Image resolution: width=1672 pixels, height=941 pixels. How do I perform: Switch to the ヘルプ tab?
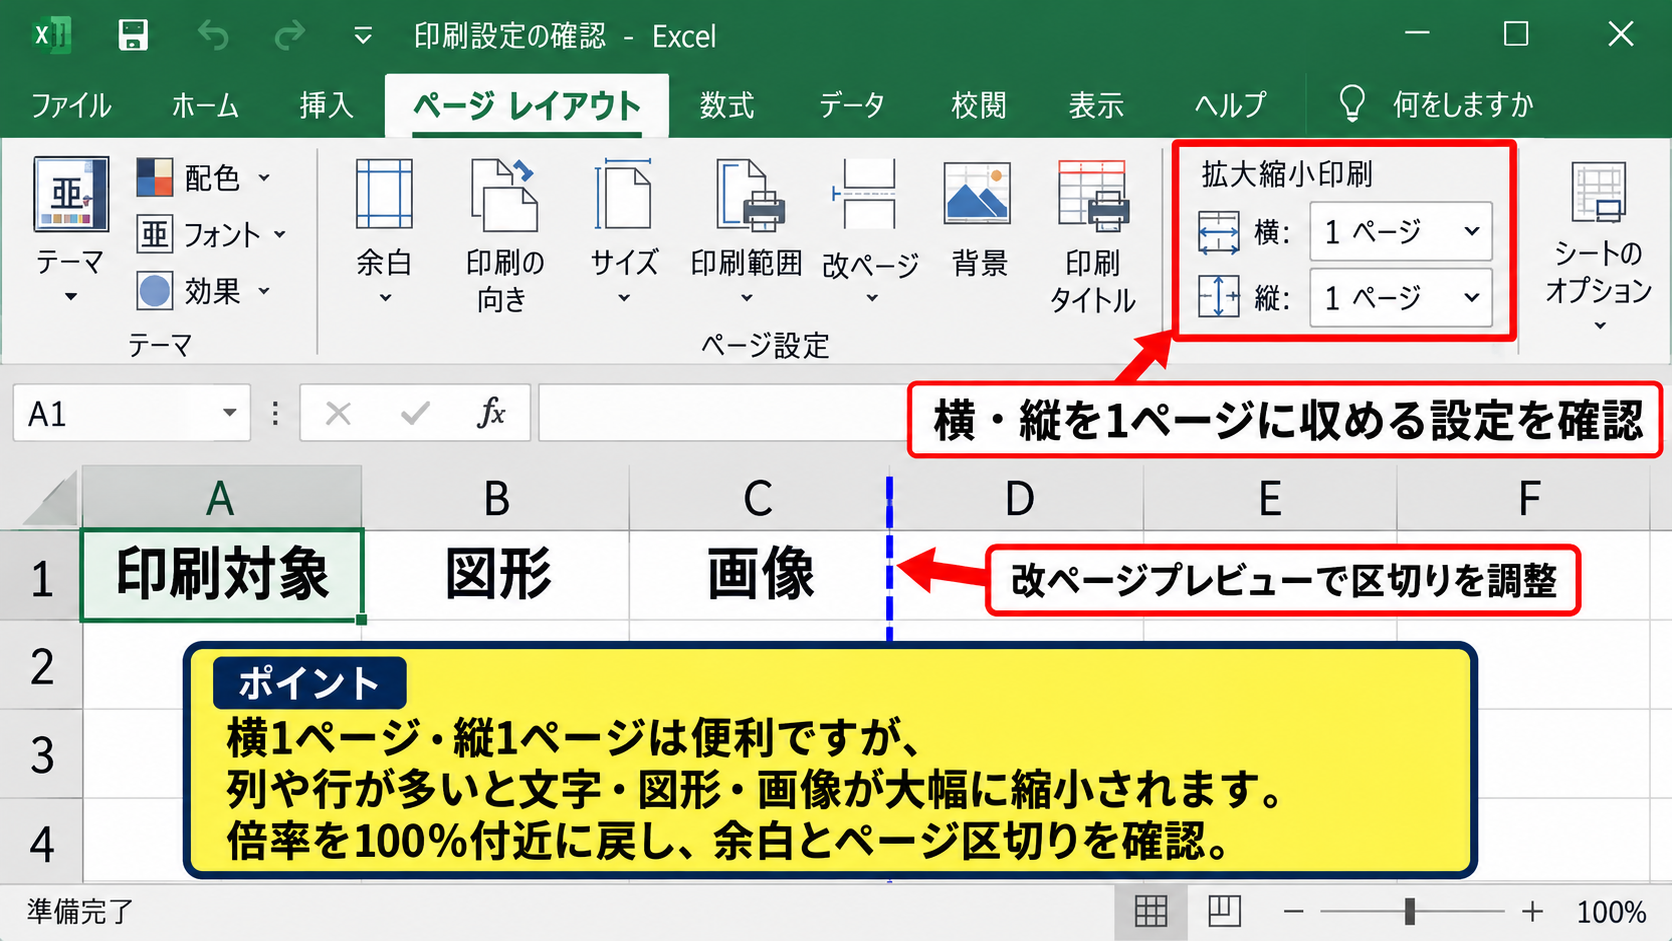coord(1230,105)
